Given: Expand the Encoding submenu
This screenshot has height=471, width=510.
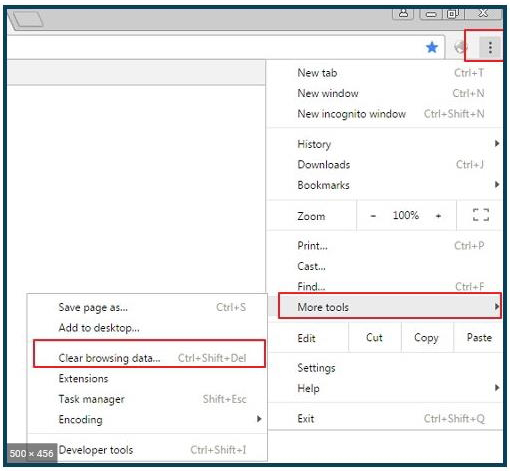Looking at the screenshot, I should pyautogui.click(x=147, y=420).
